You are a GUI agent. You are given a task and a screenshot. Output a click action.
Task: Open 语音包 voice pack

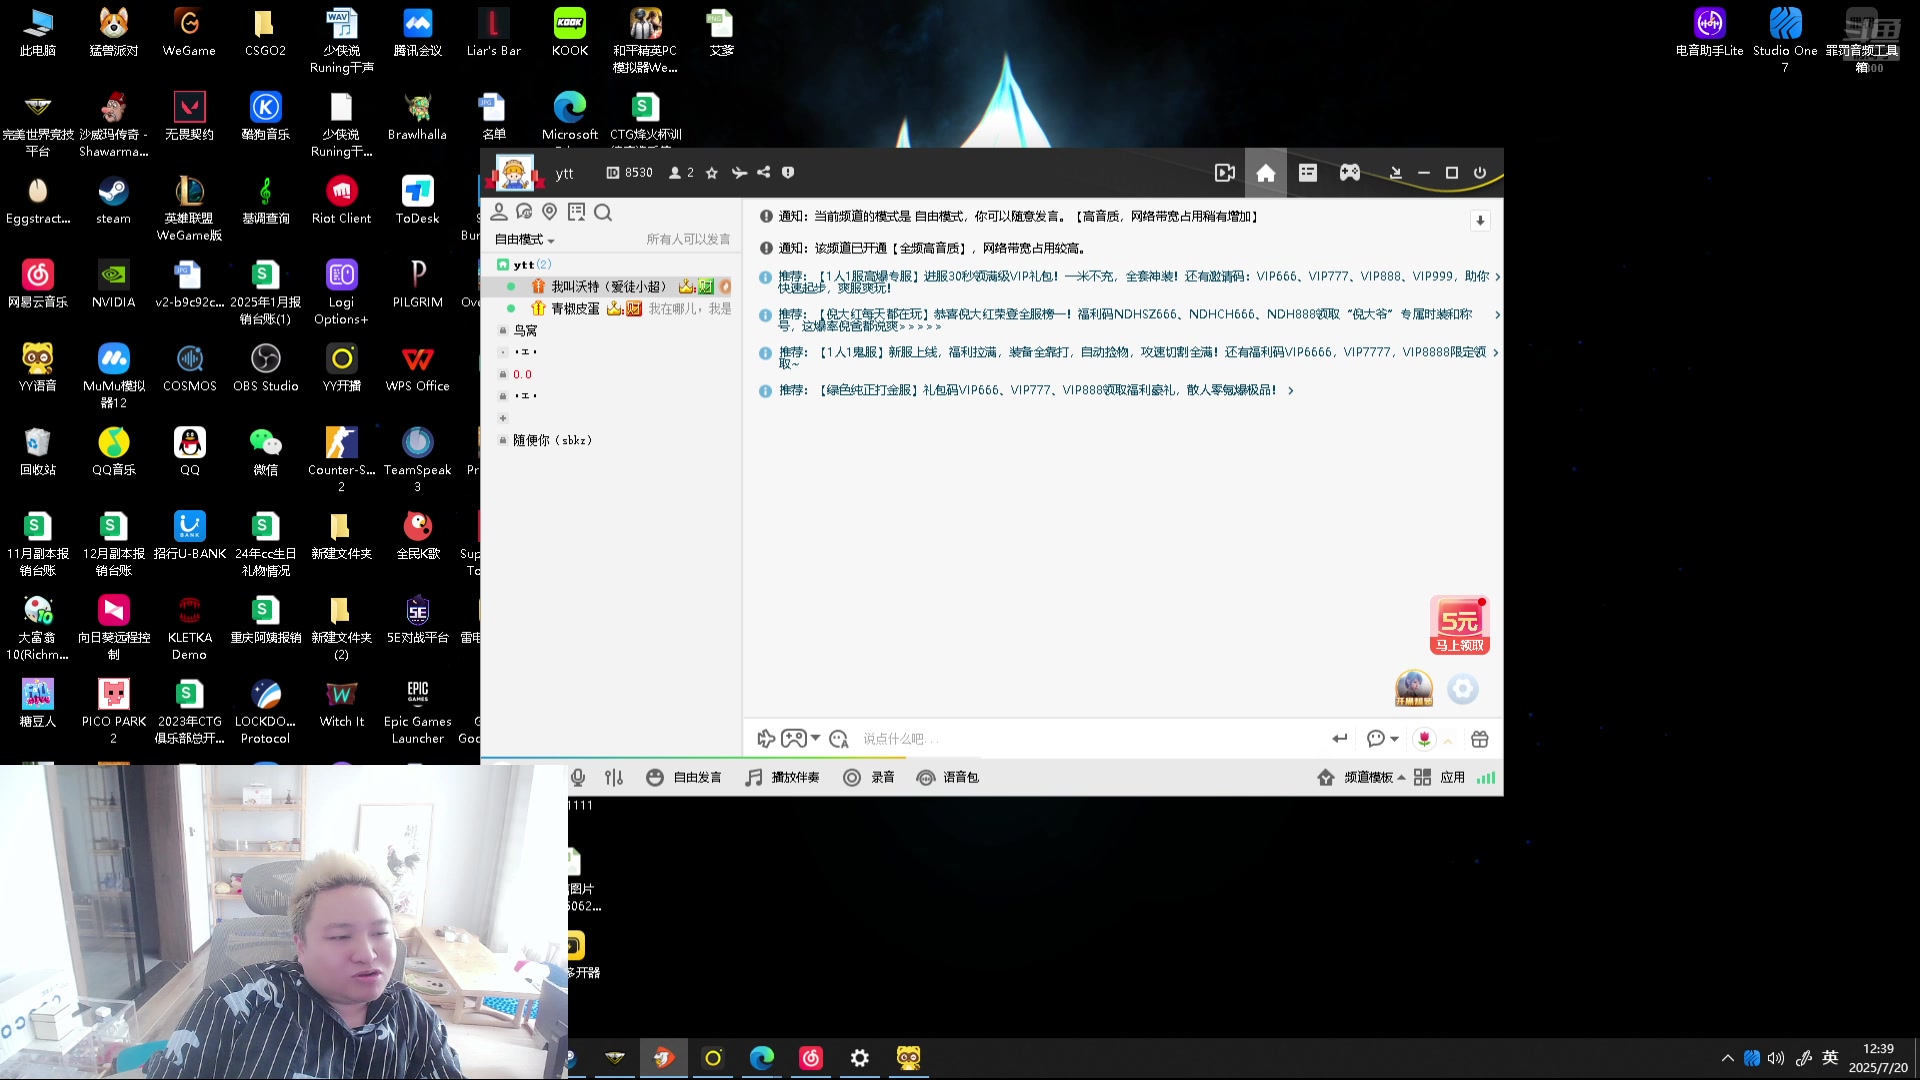pos(947,778)
